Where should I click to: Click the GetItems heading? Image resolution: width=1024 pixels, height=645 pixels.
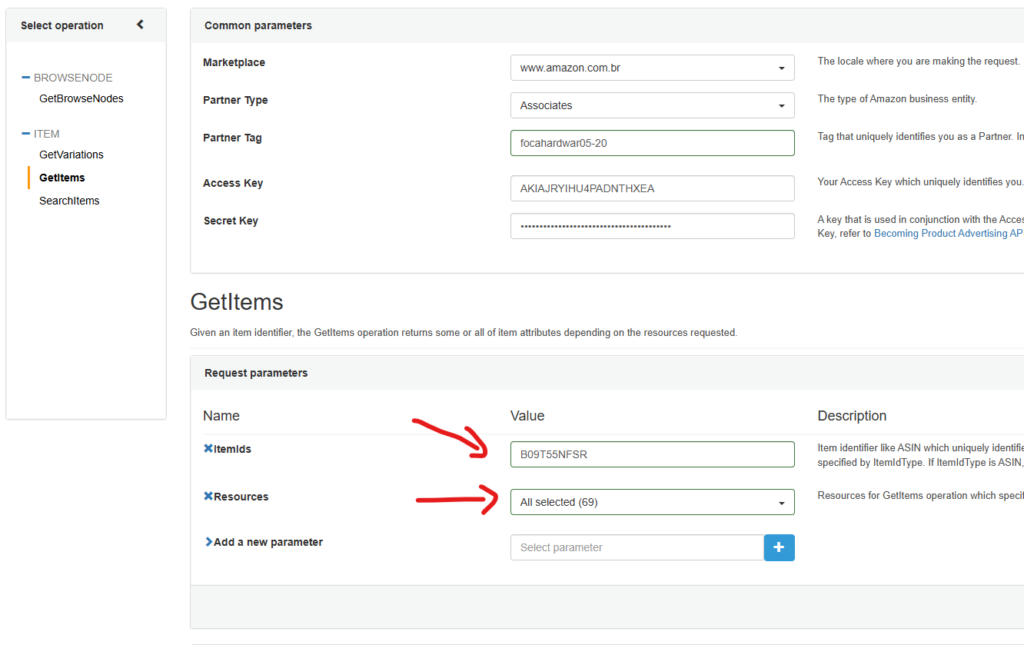pyautogui.click(x=236, y=302)
